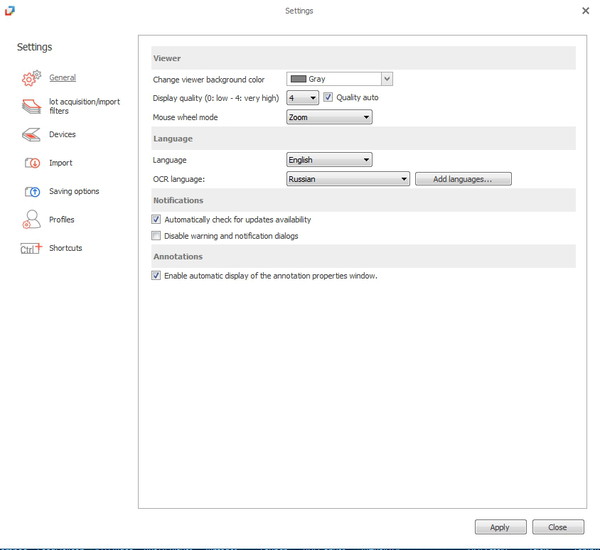Click the Add languages button

pyautogui.click(x=462, y=179)
